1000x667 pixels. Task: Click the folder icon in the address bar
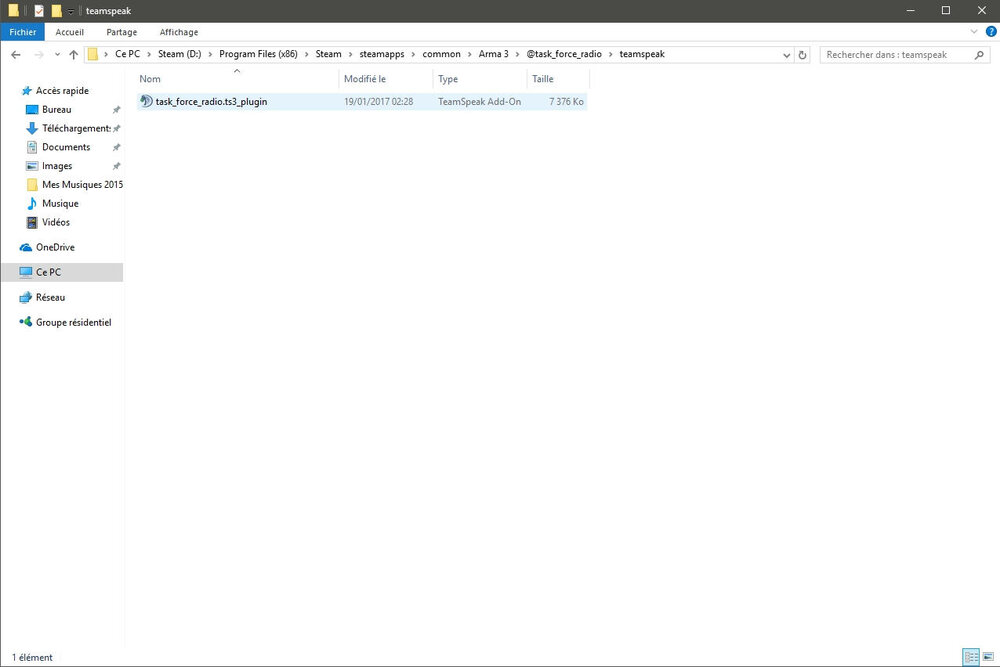(x=93, y=54)
